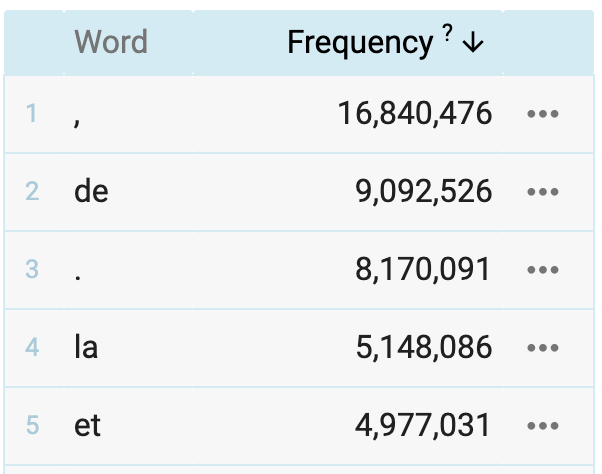Select the comma entry in the Word column
This screenshot has width=602, height=474.
[x=77, y=122]
